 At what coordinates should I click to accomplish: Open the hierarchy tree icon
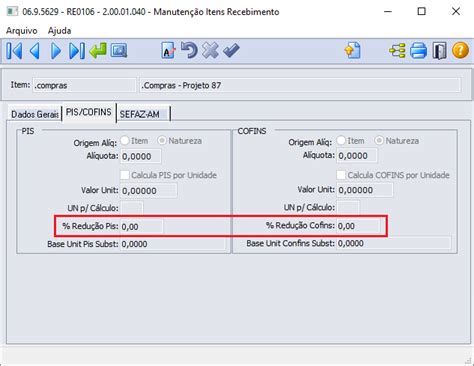pos(397,51)
